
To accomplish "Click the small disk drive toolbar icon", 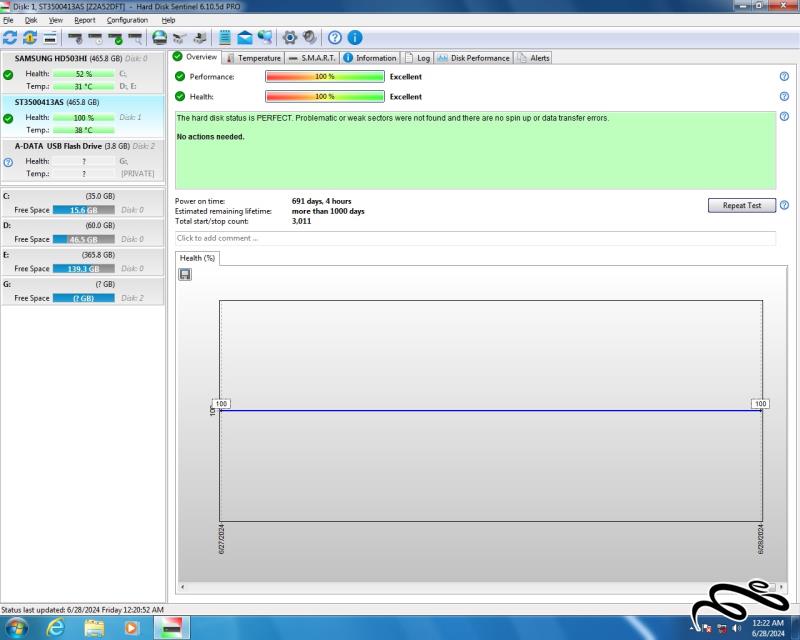I will point(50,38).
